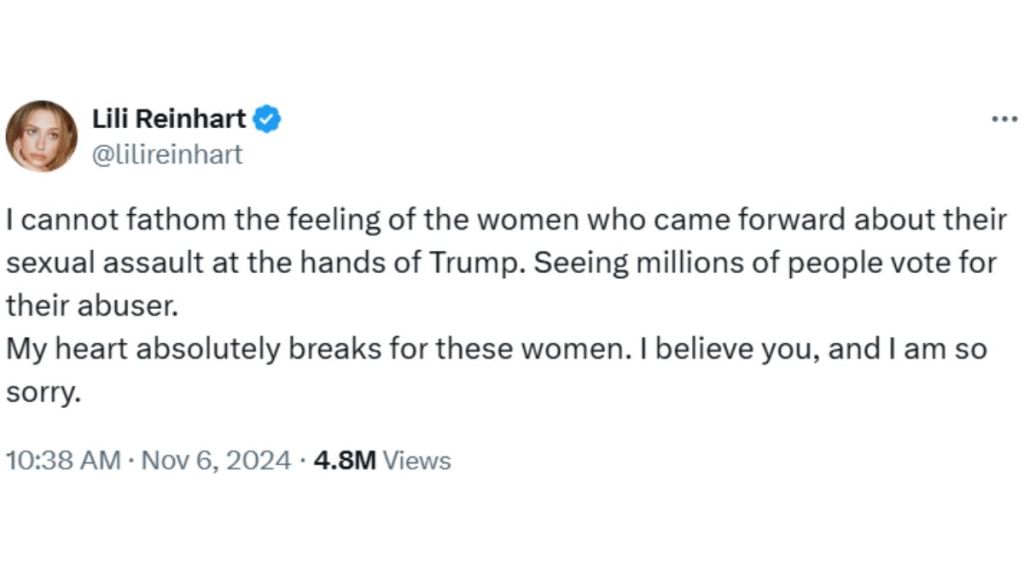1024x576 pixels.
Task: Click Lili Reinhart's profile avatar photo
Action: [41, 135]
